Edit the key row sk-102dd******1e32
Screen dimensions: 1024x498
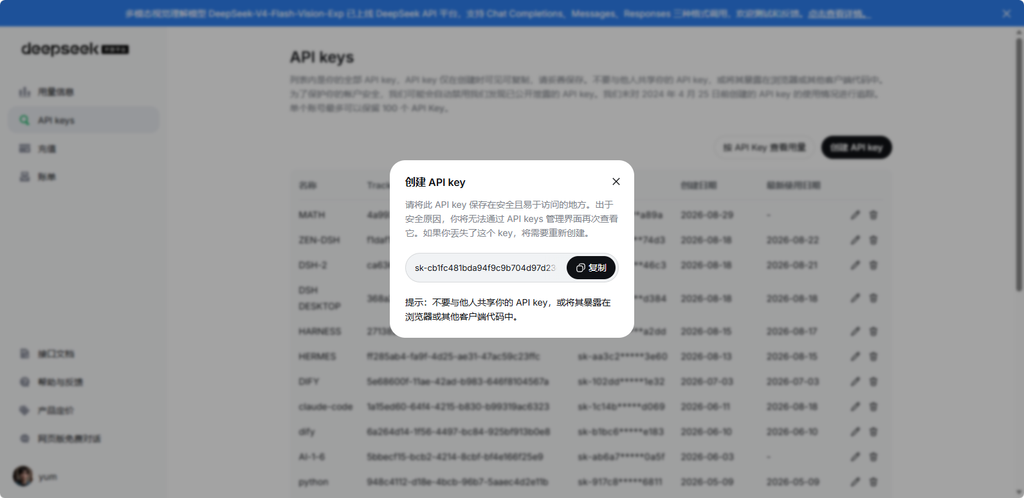855,381
